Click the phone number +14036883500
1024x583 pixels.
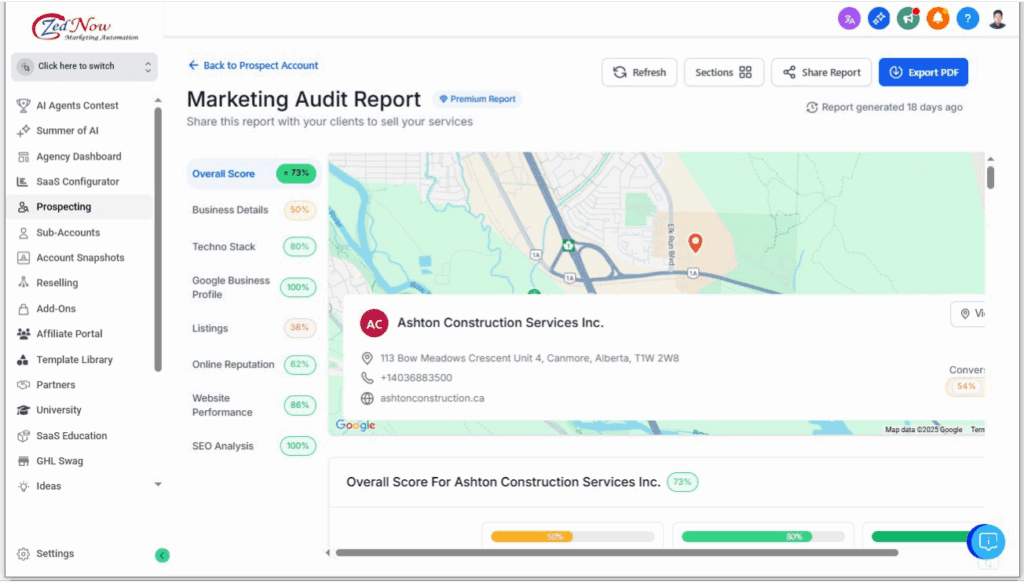point(416,378)
